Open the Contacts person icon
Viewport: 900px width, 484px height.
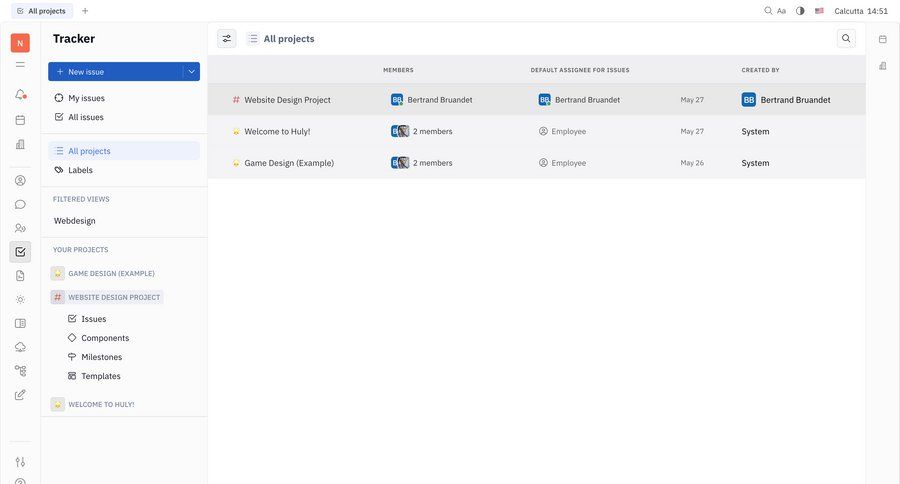point(20,181)
